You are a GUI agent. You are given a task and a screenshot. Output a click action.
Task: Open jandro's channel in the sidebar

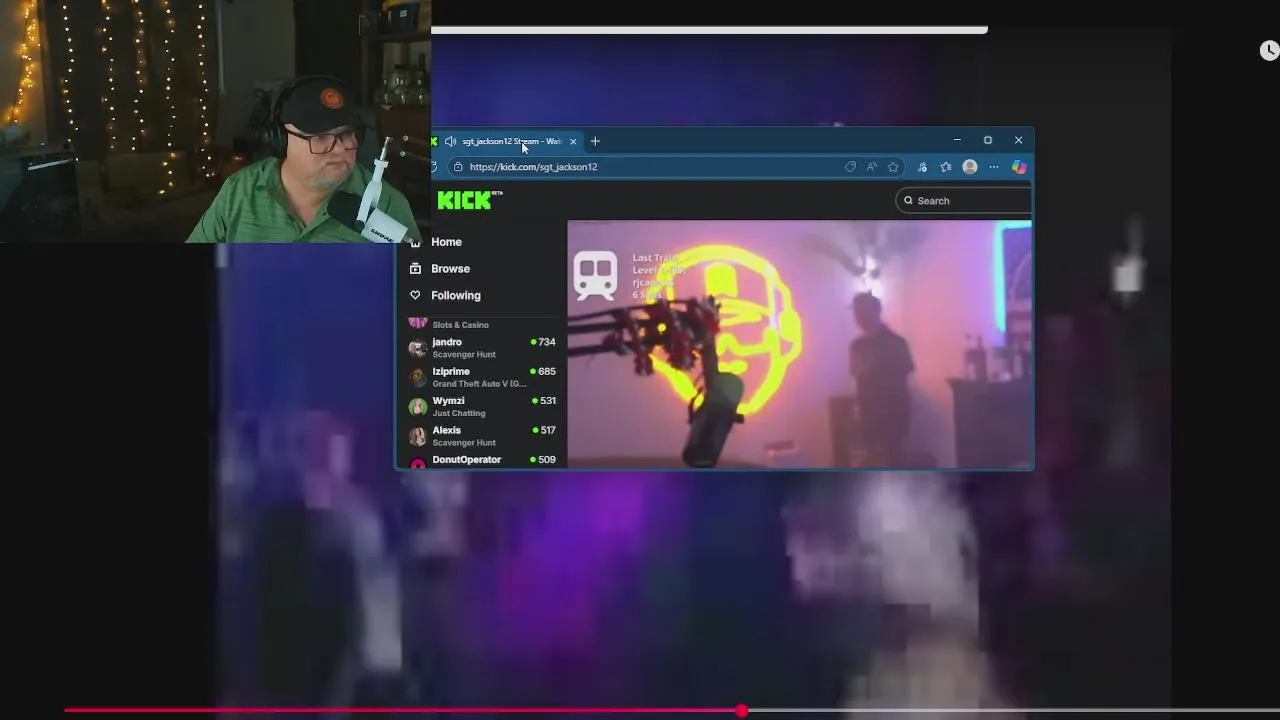482,348
